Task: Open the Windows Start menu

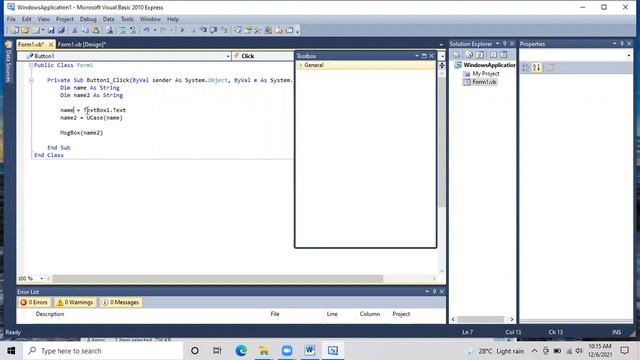Action: pos(11,351)
